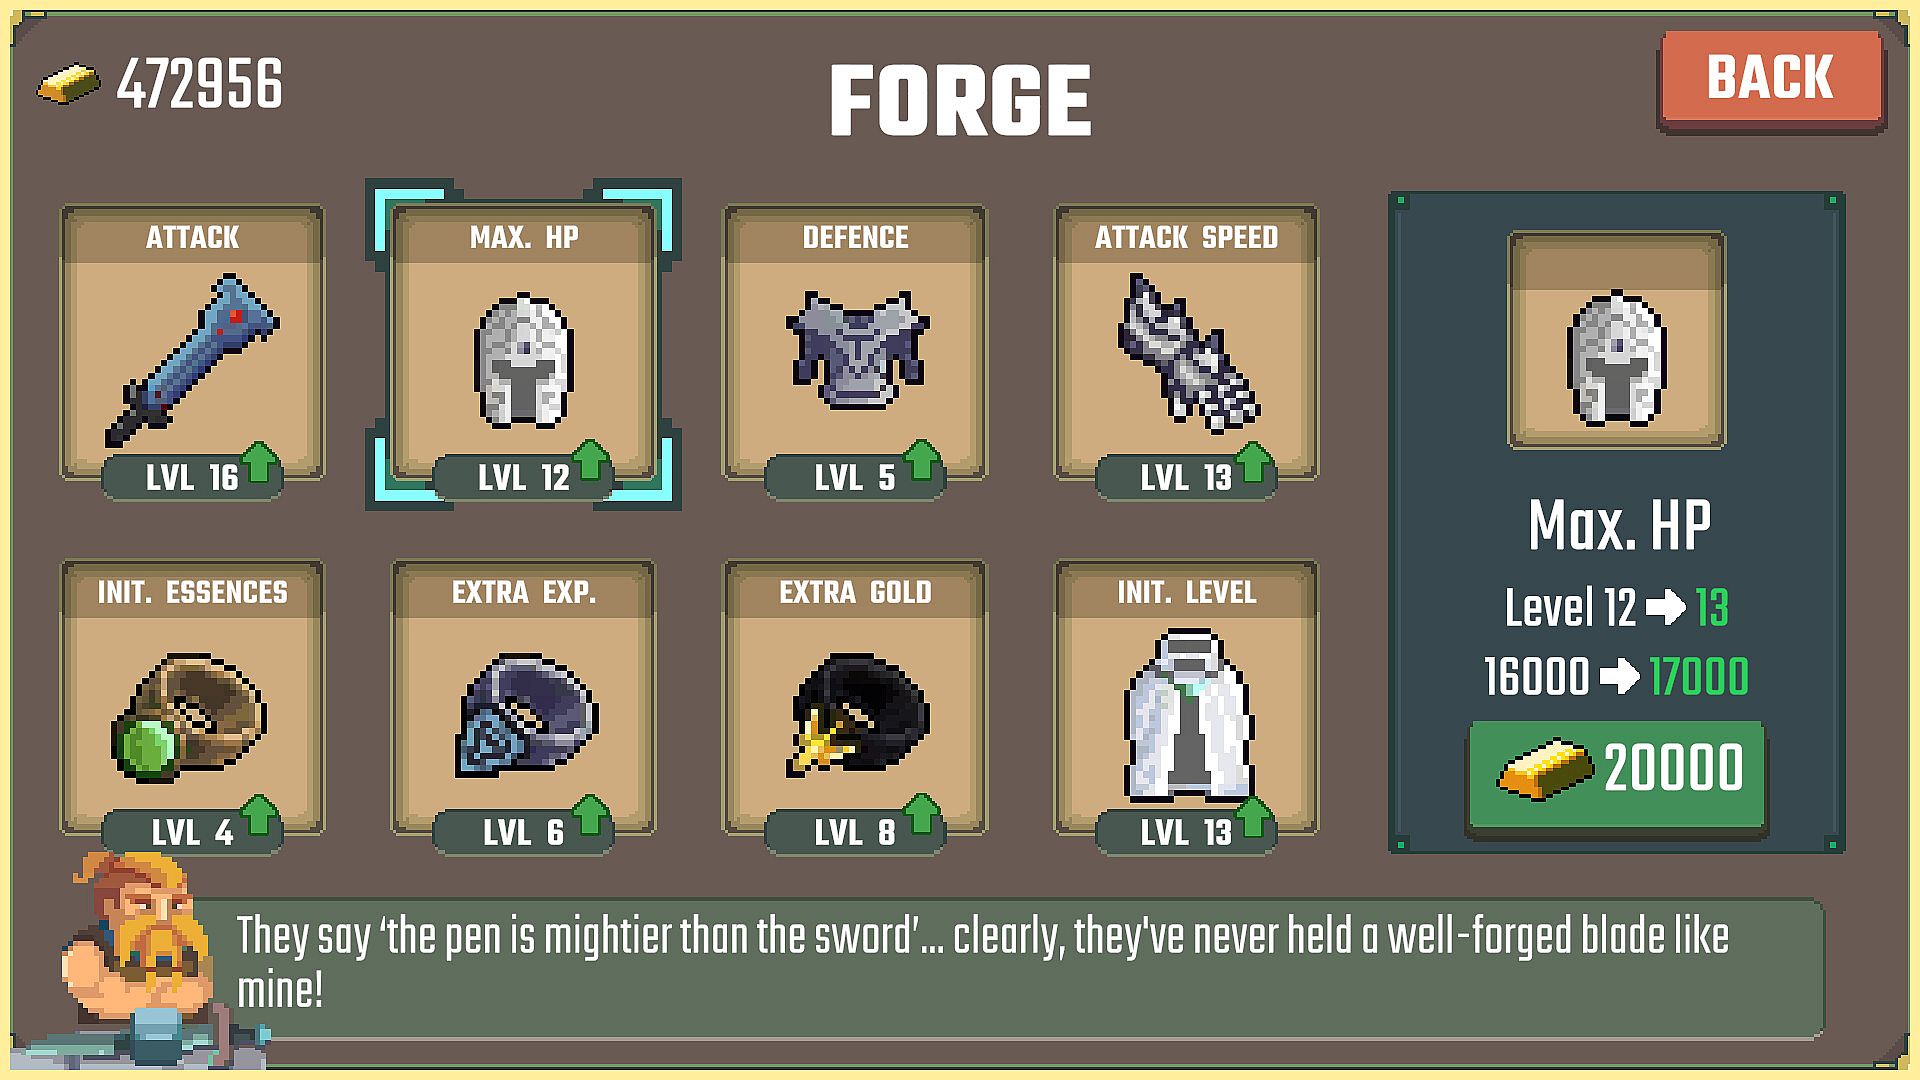Screen dimensions: 1920x1080
Task: Pick the Attack Speed gauntlet icon
Action: tap(1187, 352)
